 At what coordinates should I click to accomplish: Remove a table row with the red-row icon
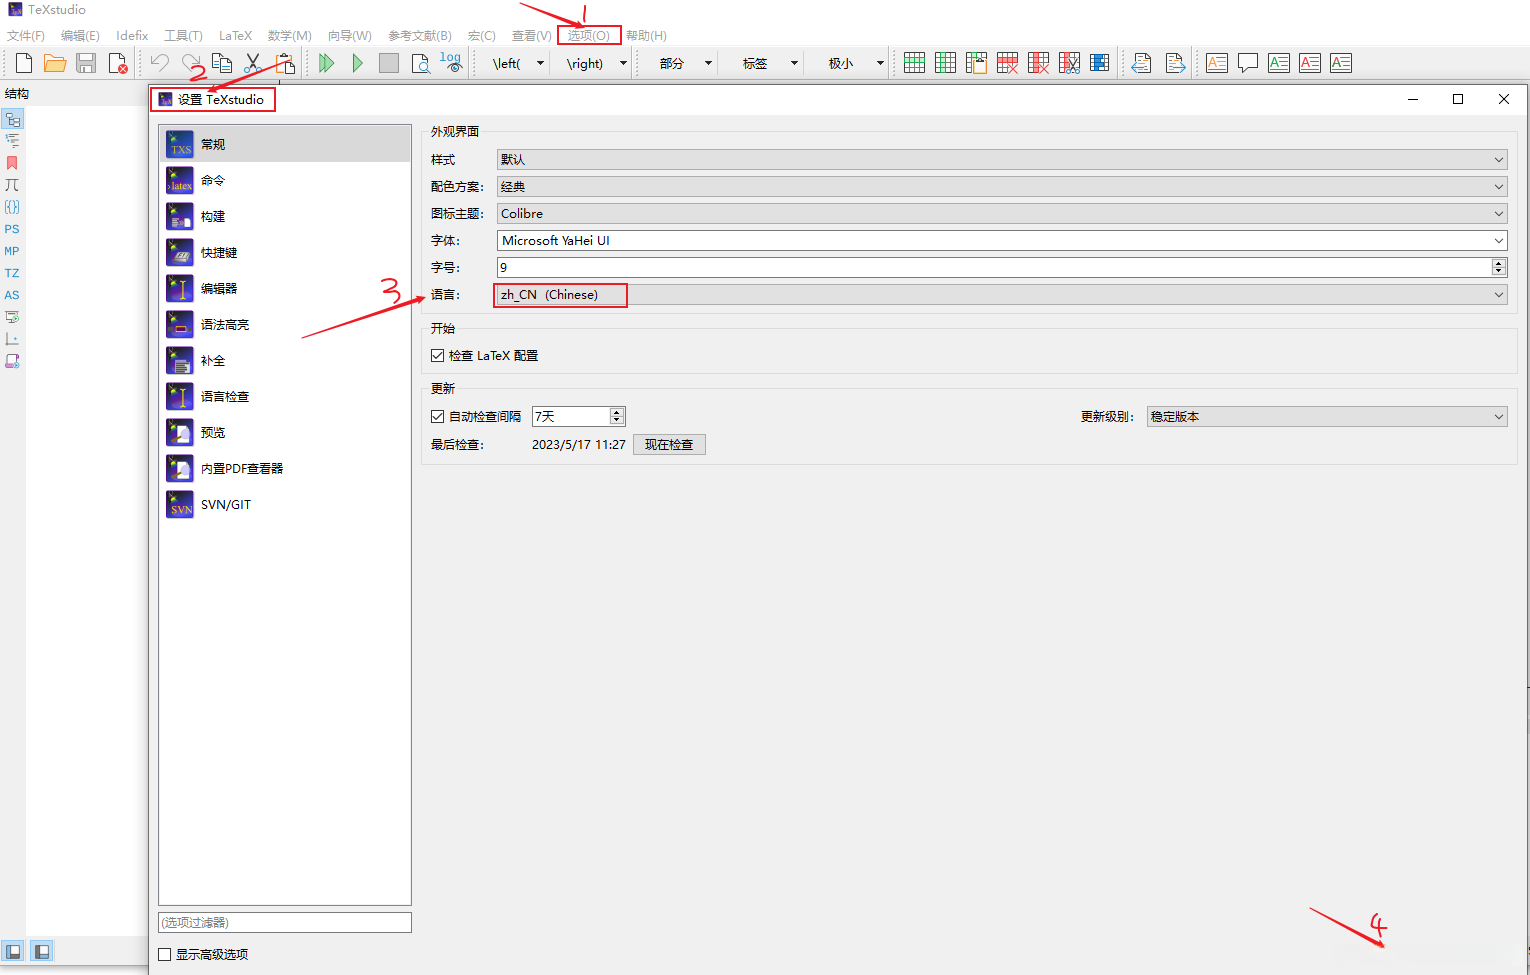pyautogui.click(x=1007, y=63)
